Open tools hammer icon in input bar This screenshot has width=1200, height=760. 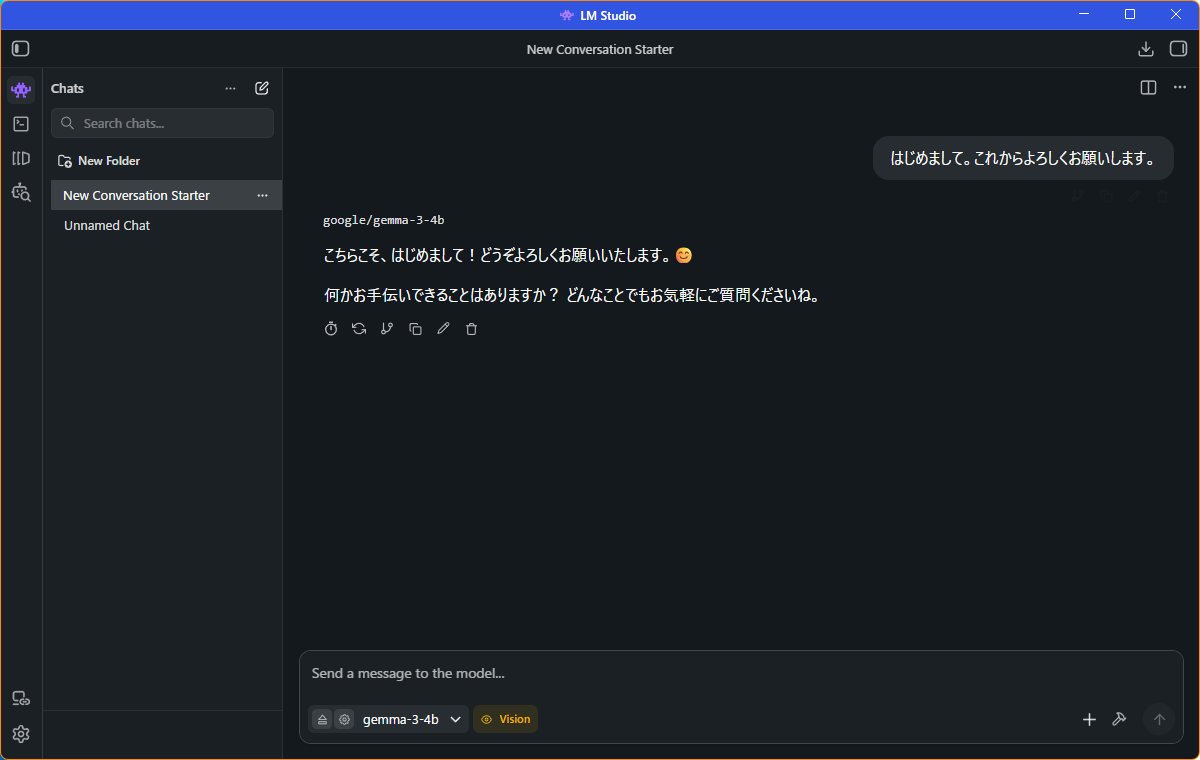(1119, 719)
